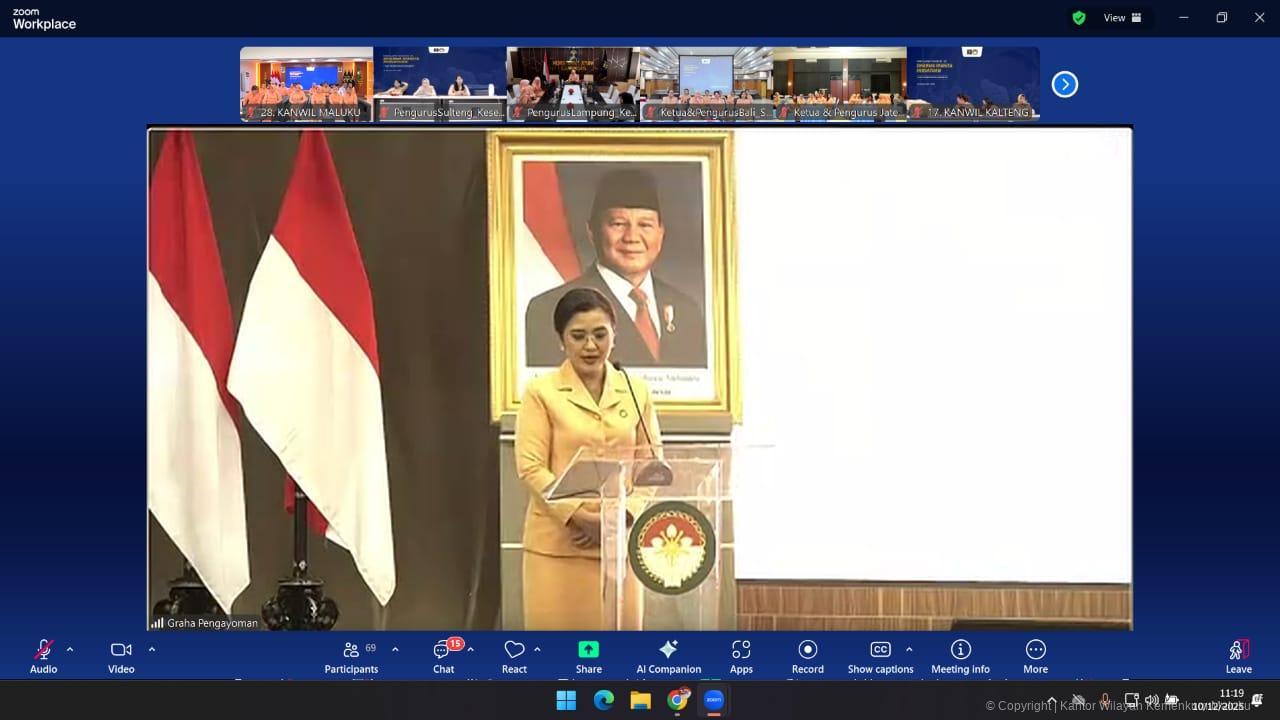
Task: Leave the meeting
Action: point(1238,656)
